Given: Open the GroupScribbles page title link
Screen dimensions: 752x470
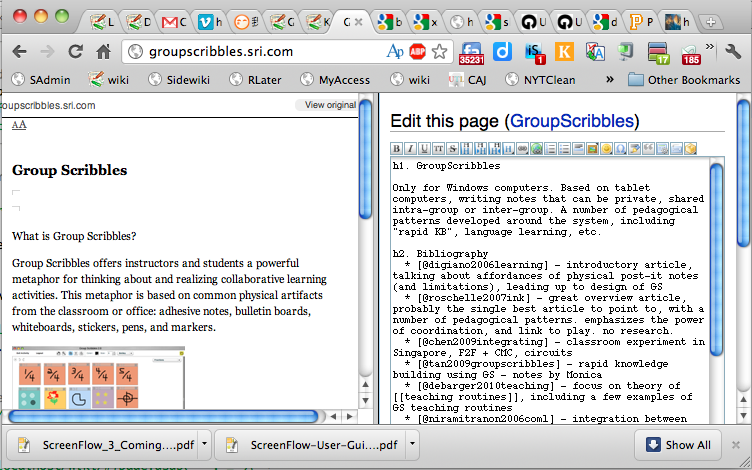Looking at the screenshot, I should coord(572,121).
